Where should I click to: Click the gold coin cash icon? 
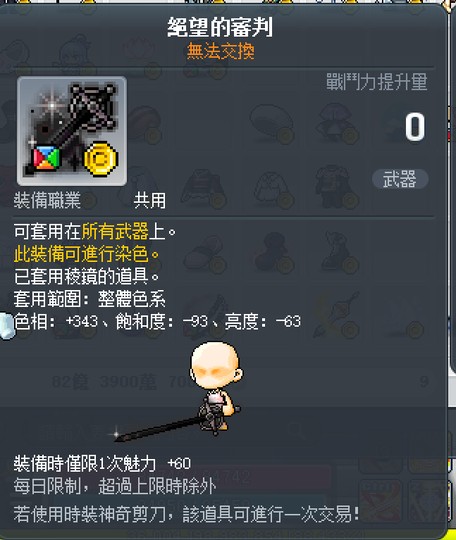point(101,159)
